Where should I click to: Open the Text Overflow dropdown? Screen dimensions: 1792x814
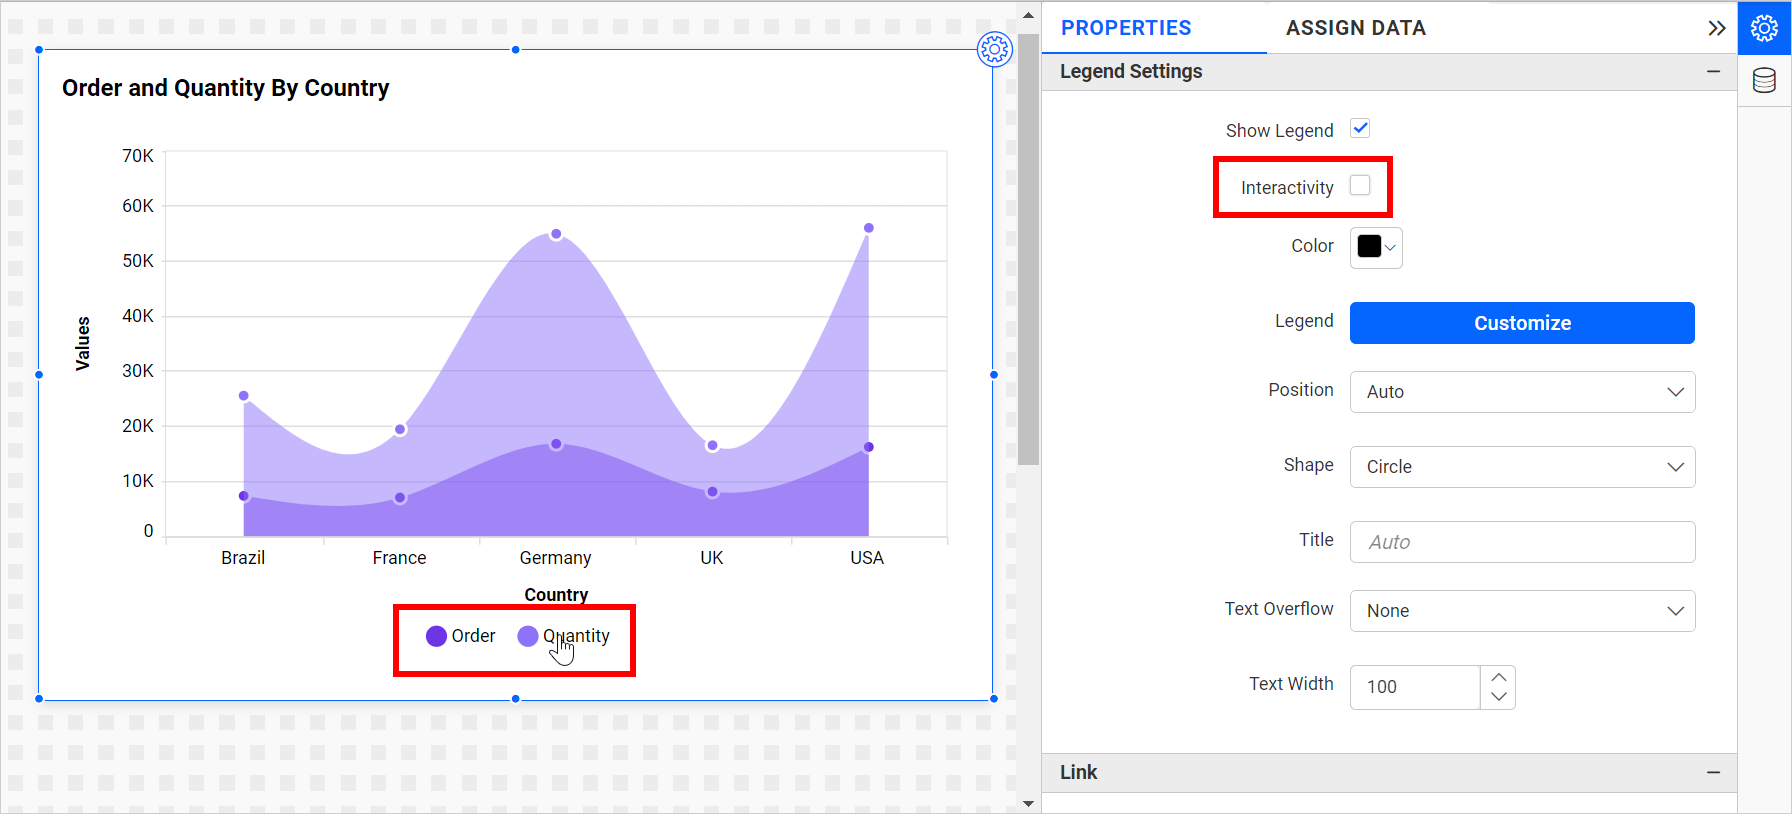pos(1522,611)
